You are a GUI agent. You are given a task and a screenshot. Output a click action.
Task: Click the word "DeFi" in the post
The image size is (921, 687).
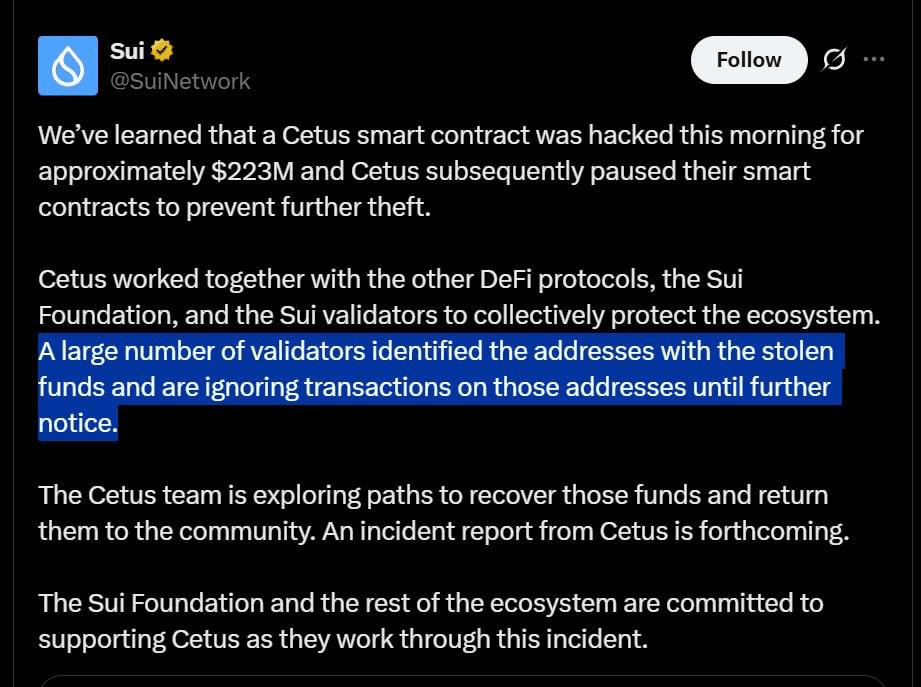tap(505, 279)
